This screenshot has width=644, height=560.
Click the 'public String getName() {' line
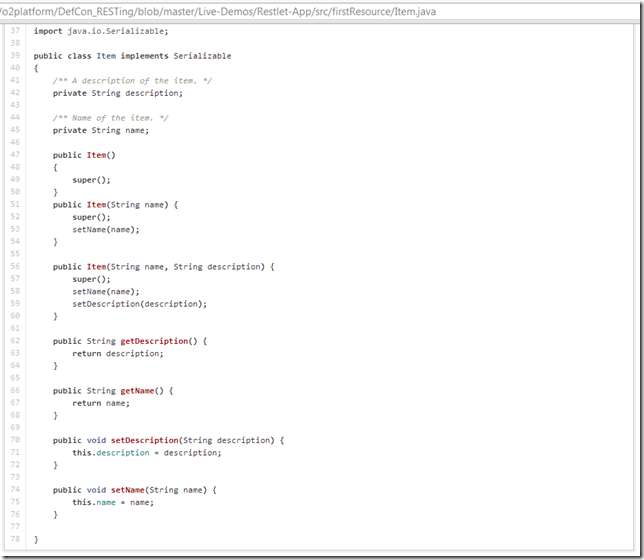tap(113, 391)
